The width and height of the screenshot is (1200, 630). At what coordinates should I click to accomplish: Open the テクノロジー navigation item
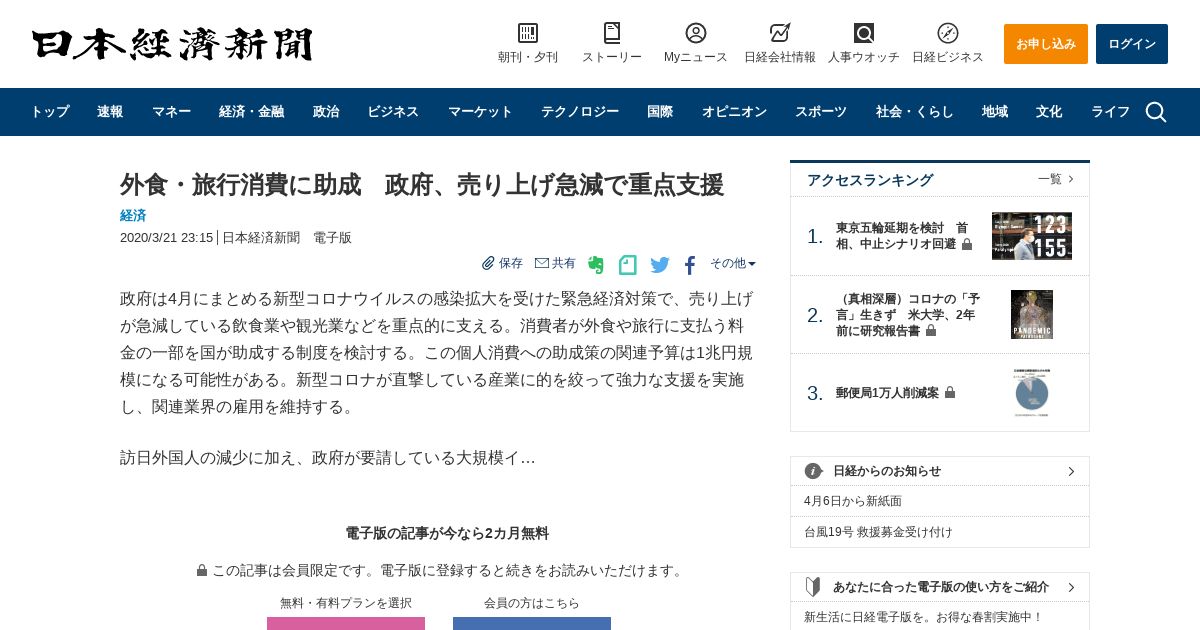coord(580,112)
